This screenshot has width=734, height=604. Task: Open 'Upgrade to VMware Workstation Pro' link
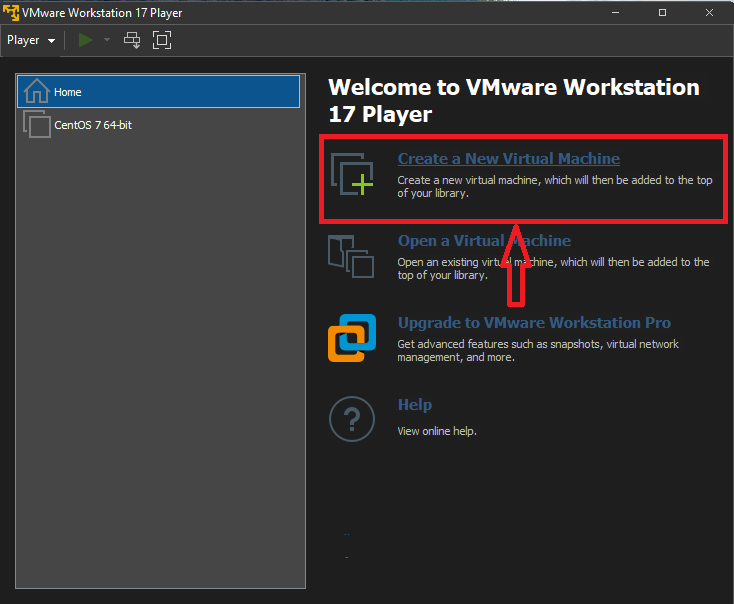534,323
